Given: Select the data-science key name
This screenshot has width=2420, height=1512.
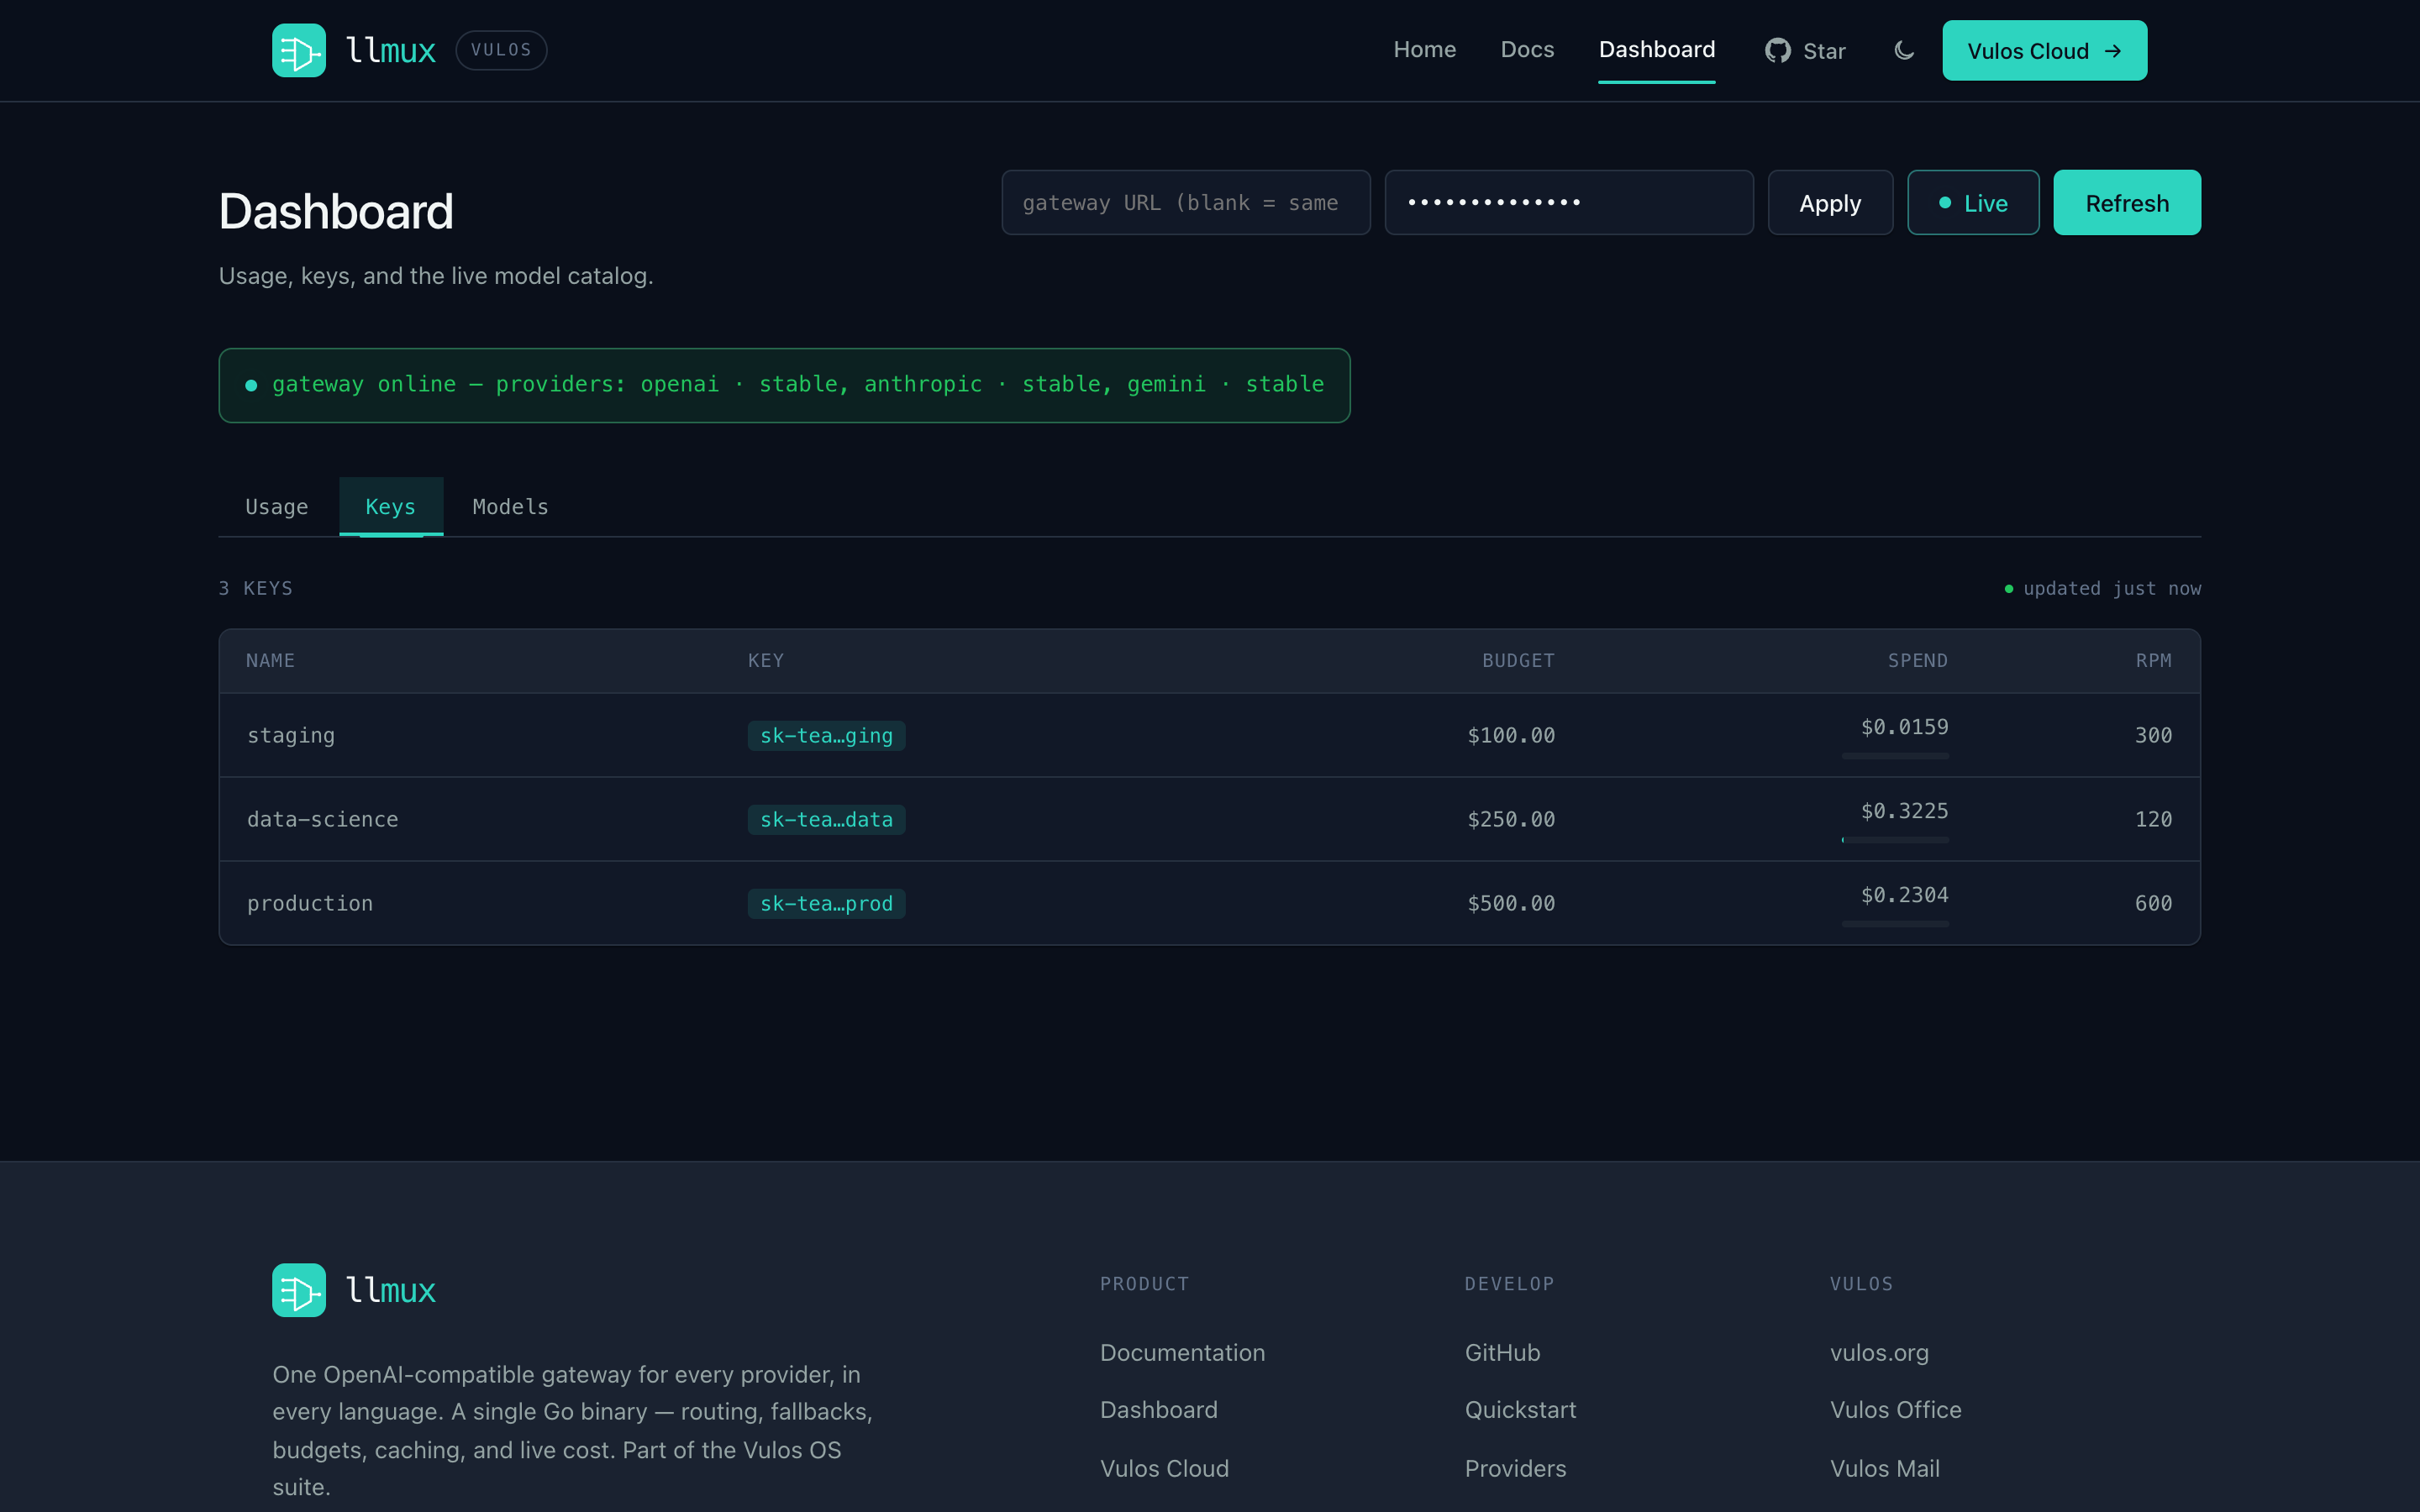Looking at the screenshot, I should click(322, 819).
